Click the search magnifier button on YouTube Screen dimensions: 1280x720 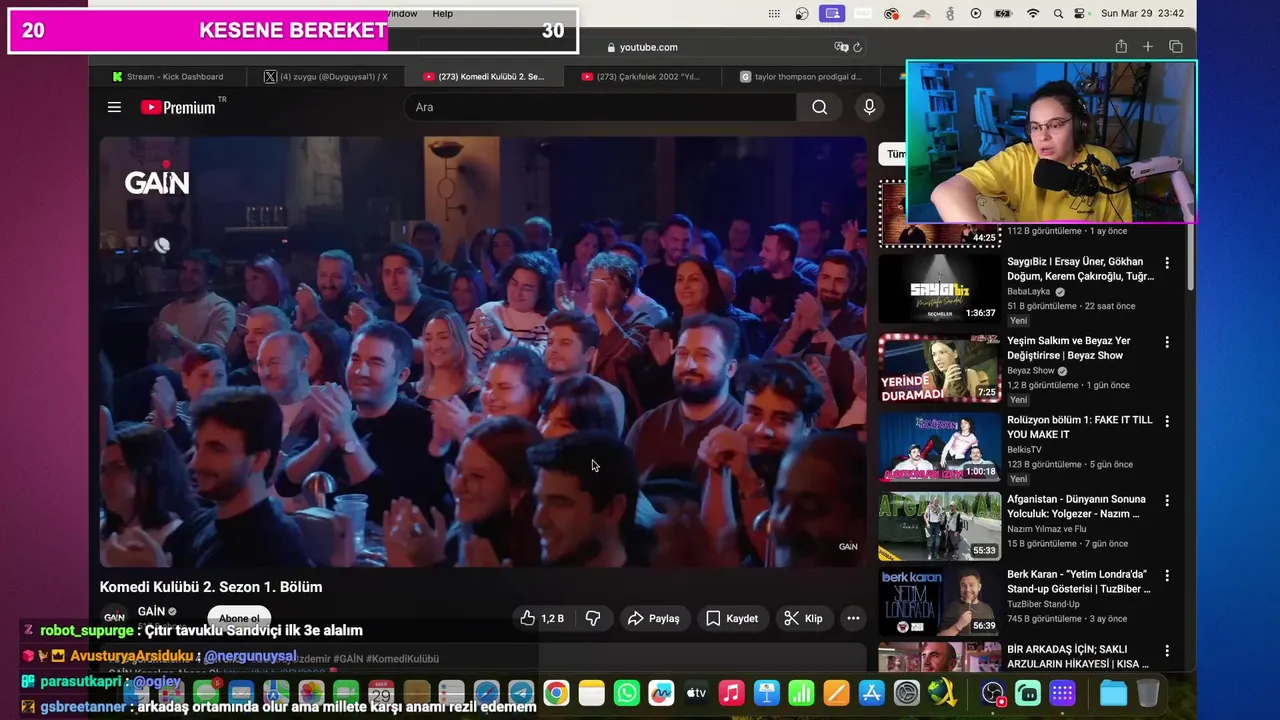(820, 107)
